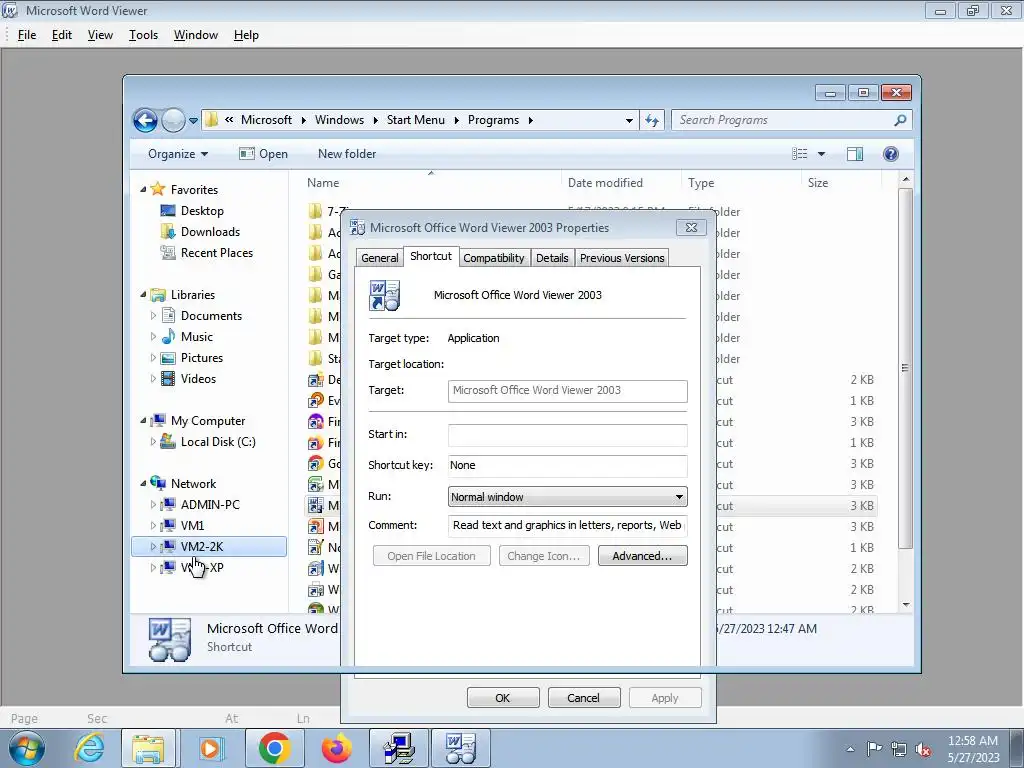Viewport: 1024px width, 768px height.
Task: Sort by the Date modified column
Action: pyautogui.click(x=605, y=183)
